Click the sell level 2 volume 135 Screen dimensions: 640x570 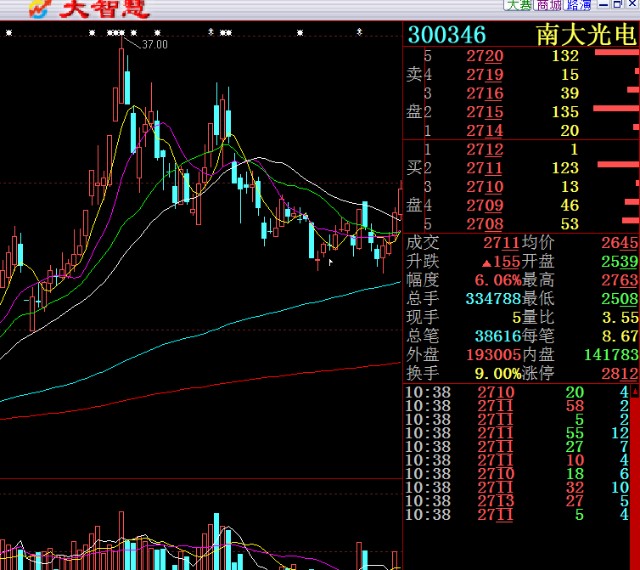pos(565,112)
